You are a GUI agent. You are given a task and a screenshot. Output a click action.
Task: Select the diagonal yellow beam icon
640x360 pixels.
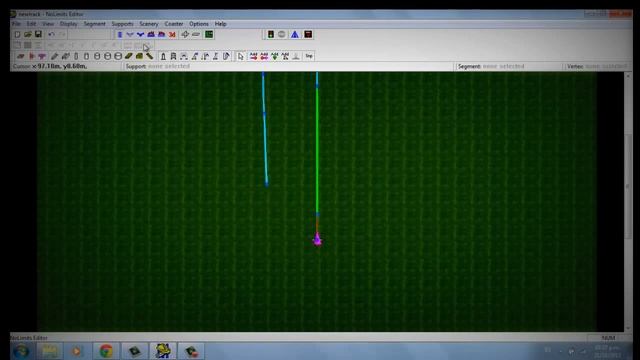point(150,56)
